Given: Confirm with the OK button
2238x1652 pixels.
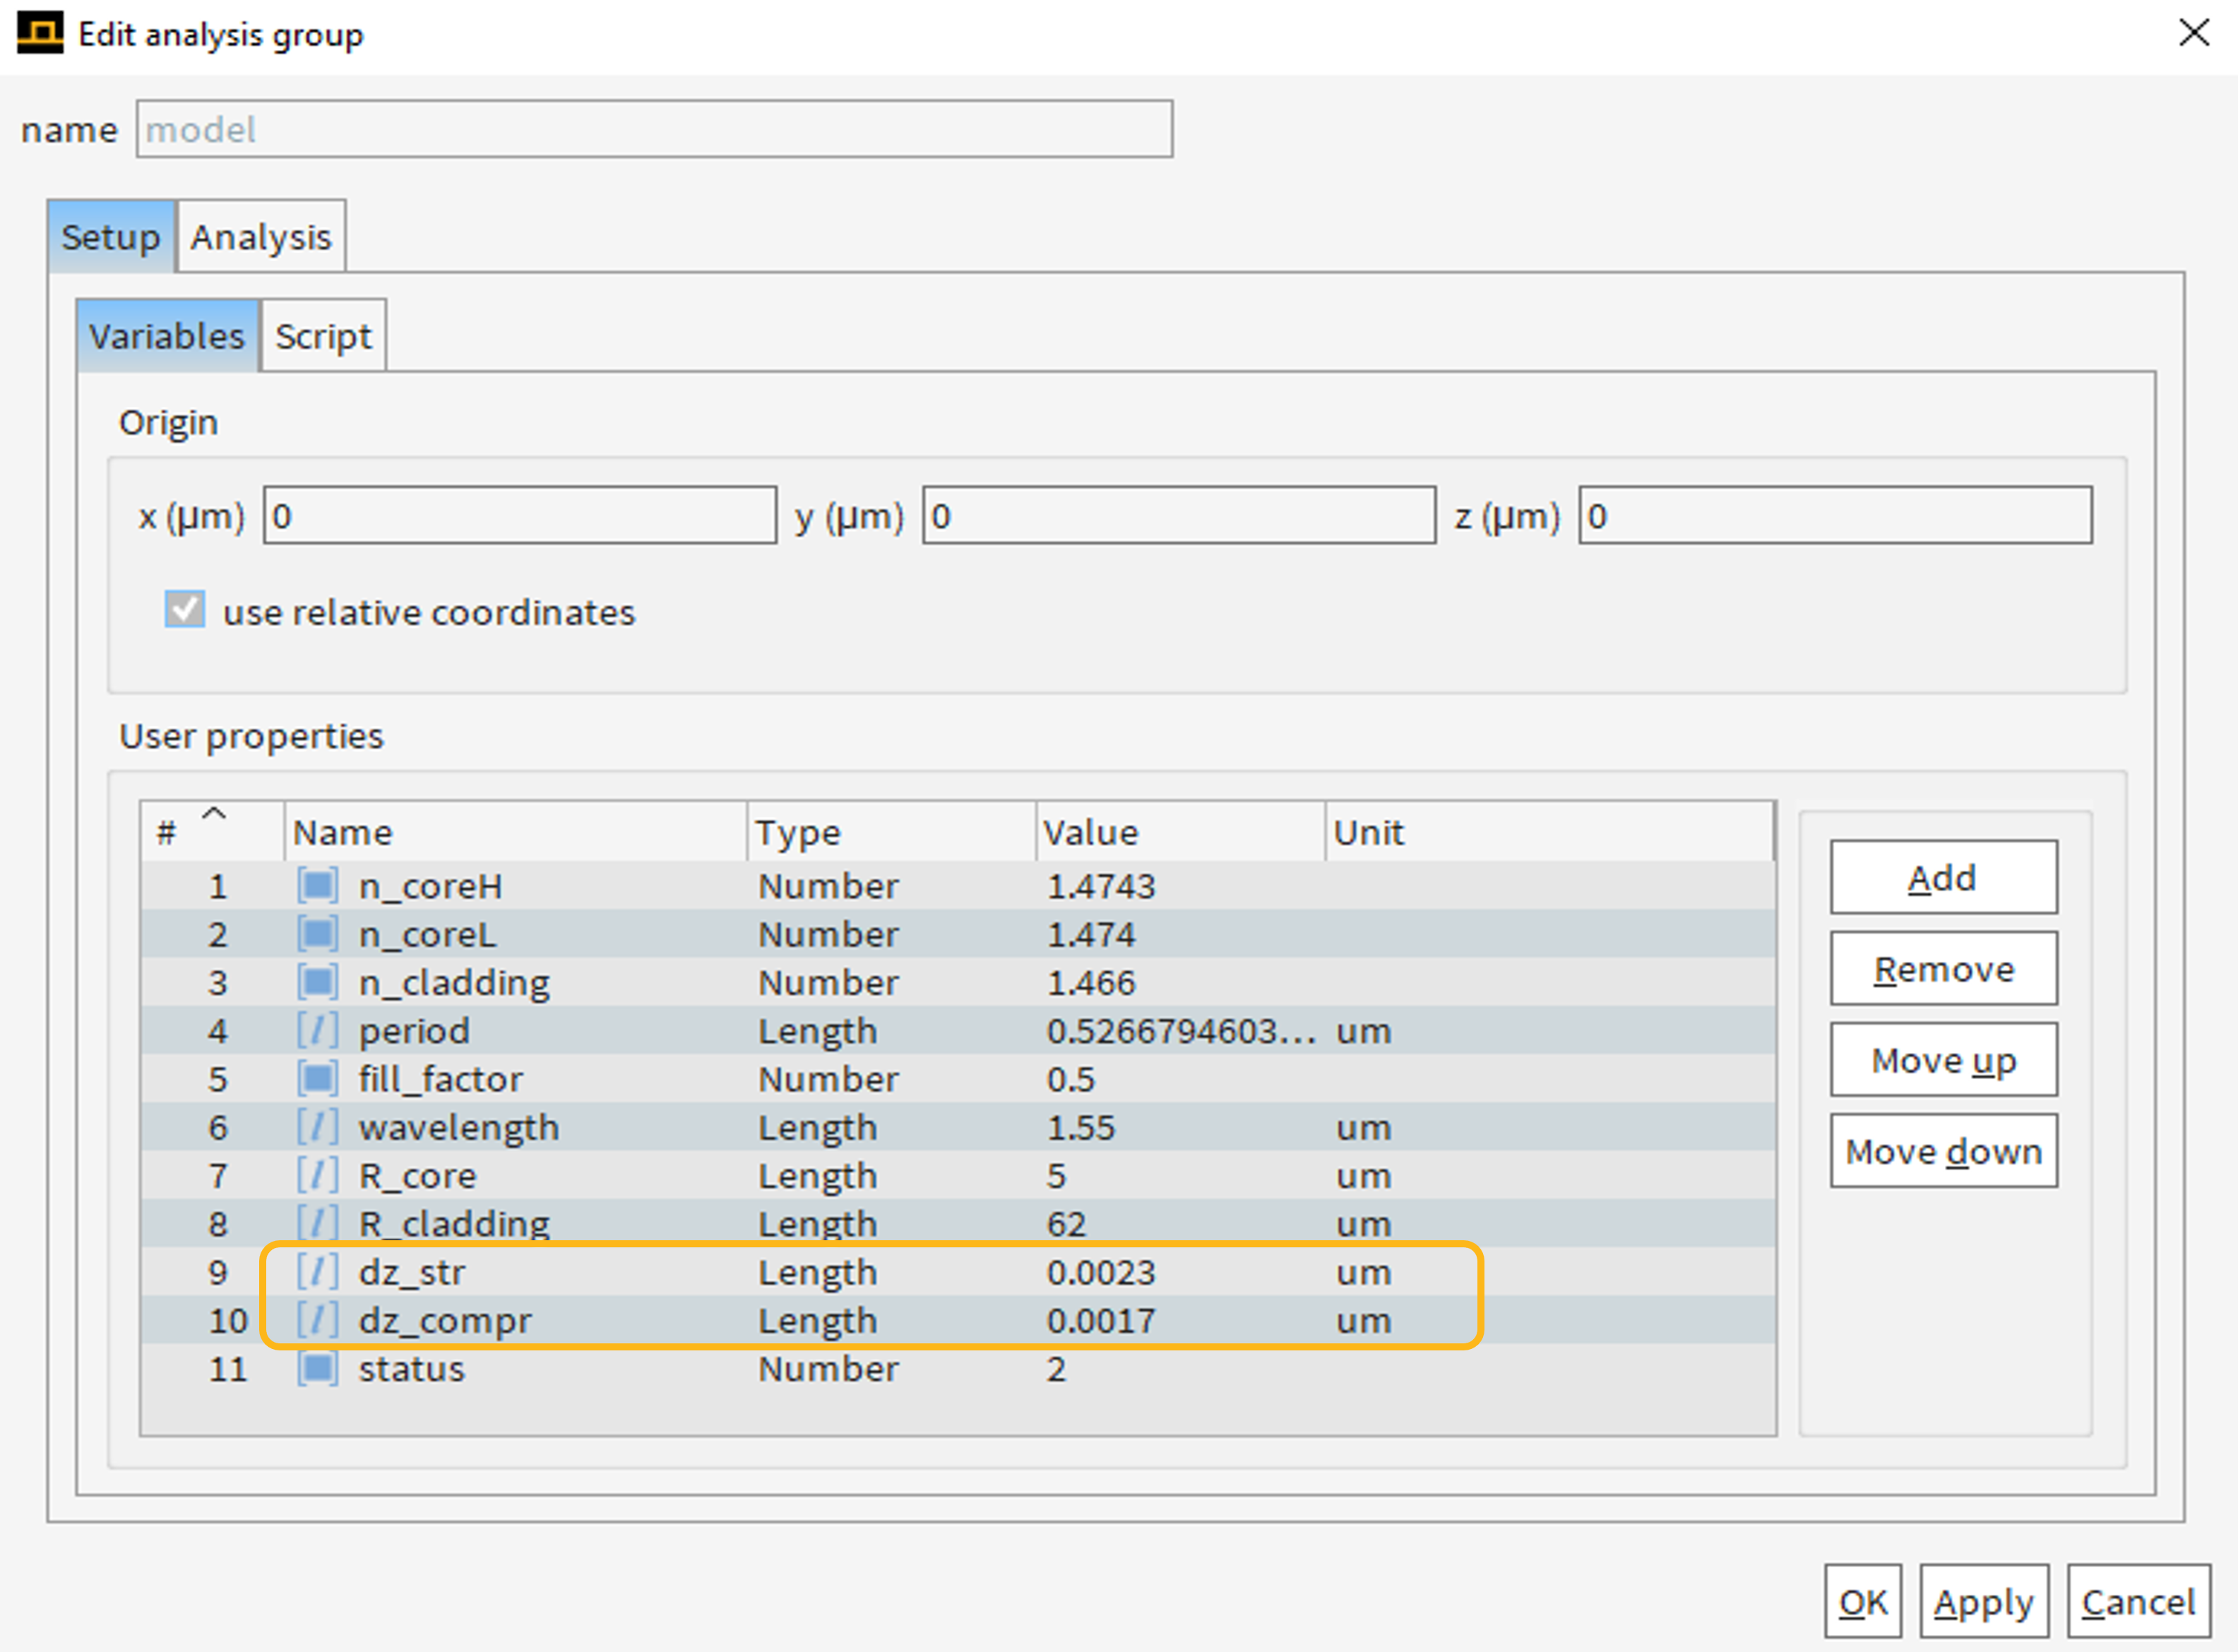Looking at the screenshot, I should click(1863, 1602).
